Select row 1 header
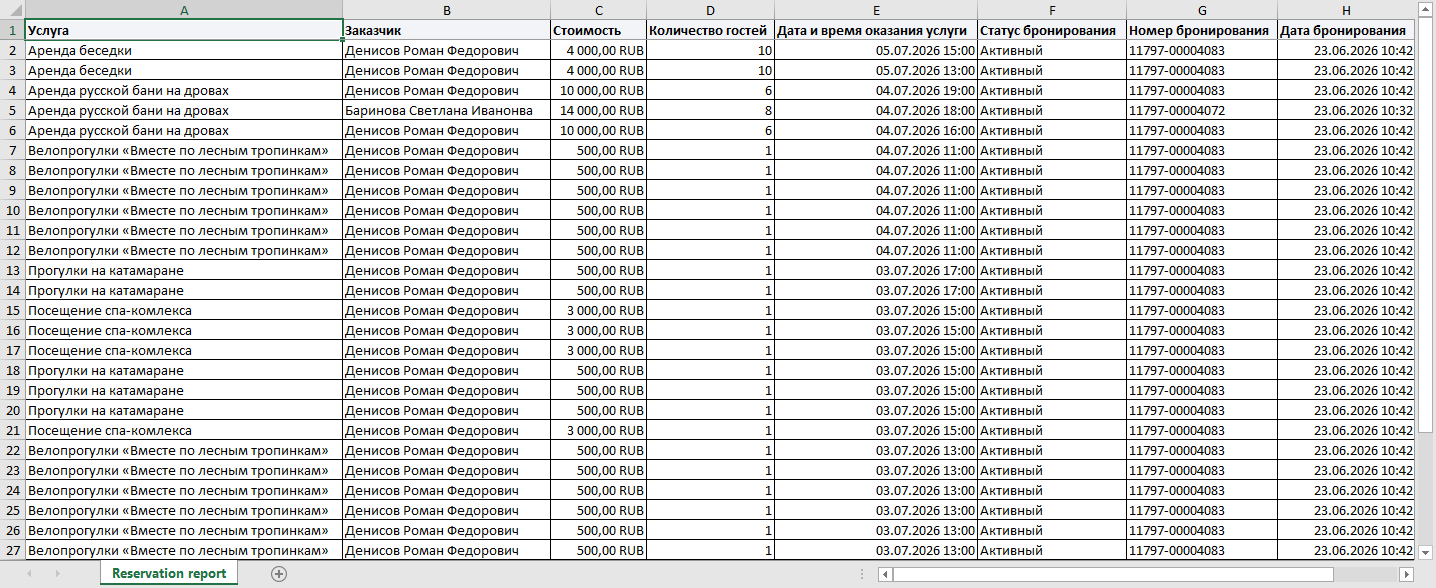 [12, 30]
